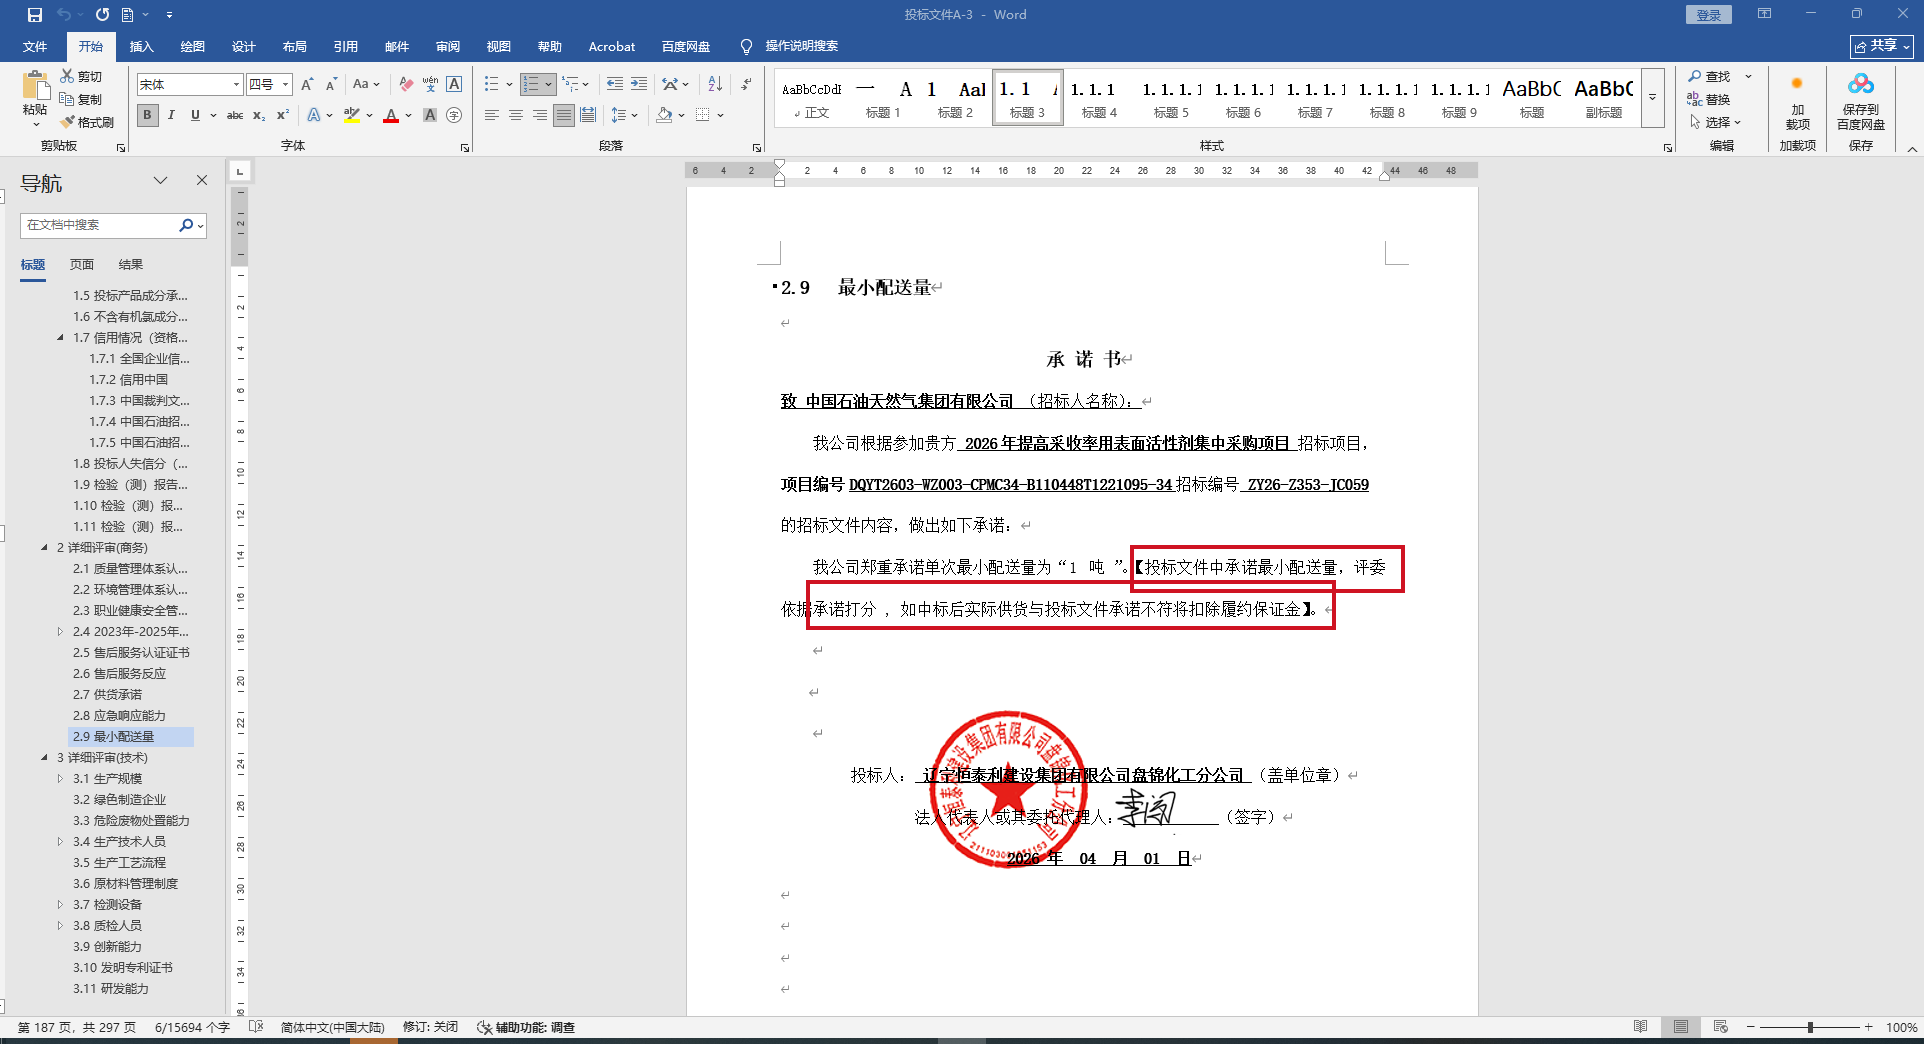The height and width of the screenshot is (1044, 1924).
Task: Open the 替换 replace tool
Action: 1709,99
